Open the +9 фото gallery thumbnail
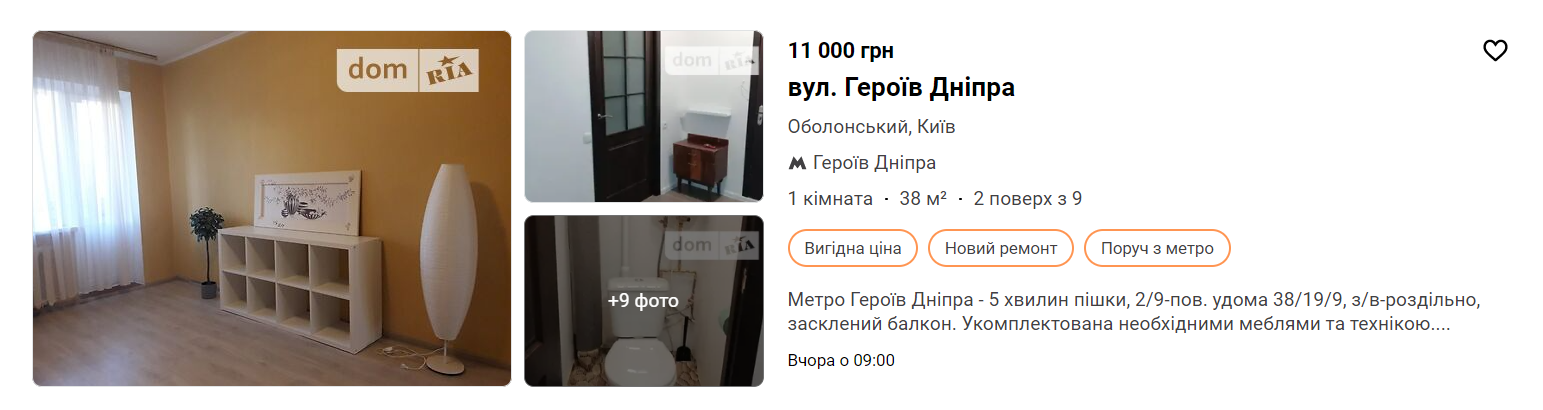This screenshot has height=410, width=1543. tap(644, 301)
